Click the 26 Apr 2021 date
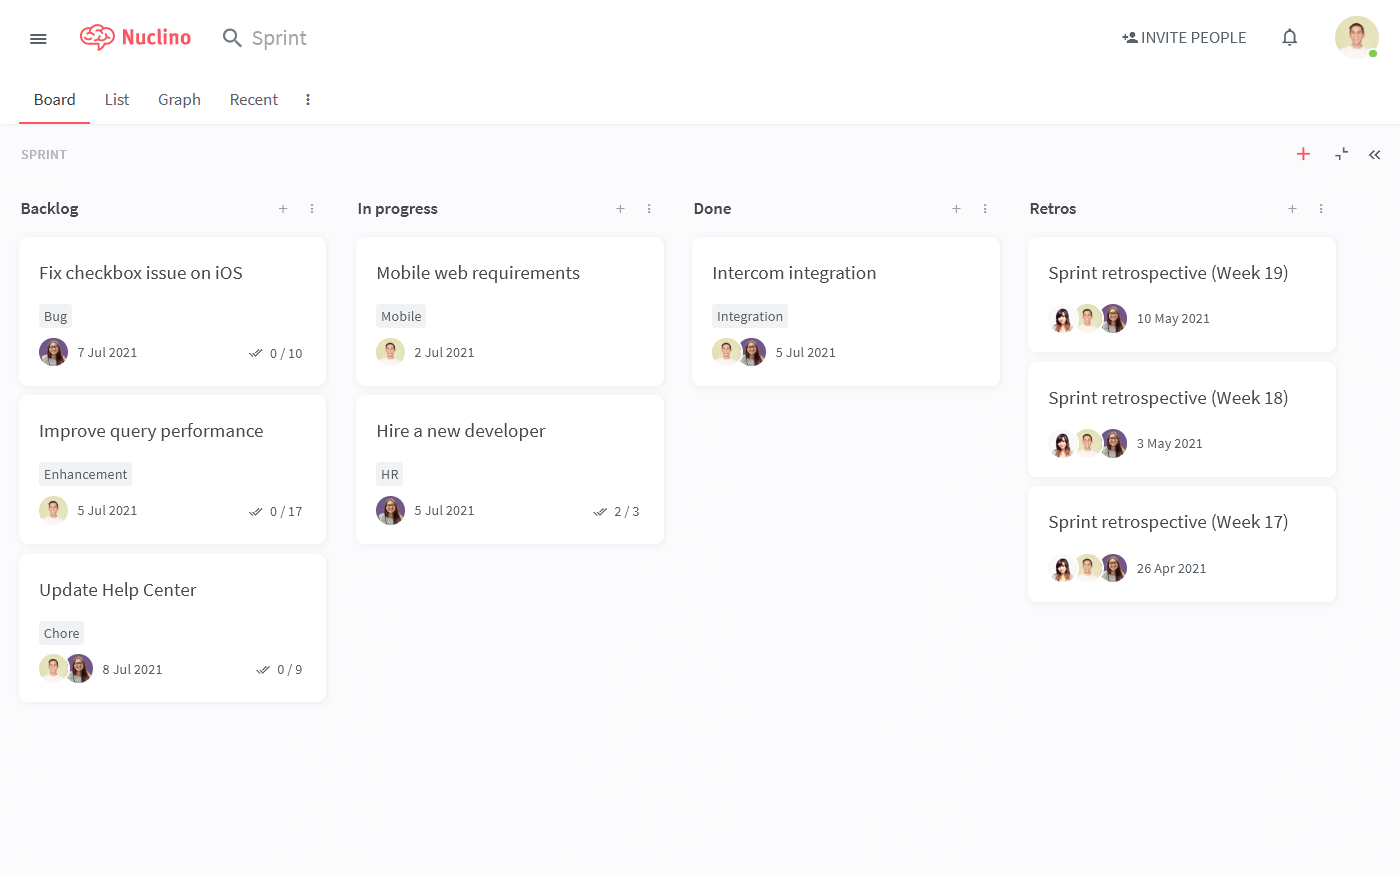This screenshot has width=1400, height=875. (1171, 569)
